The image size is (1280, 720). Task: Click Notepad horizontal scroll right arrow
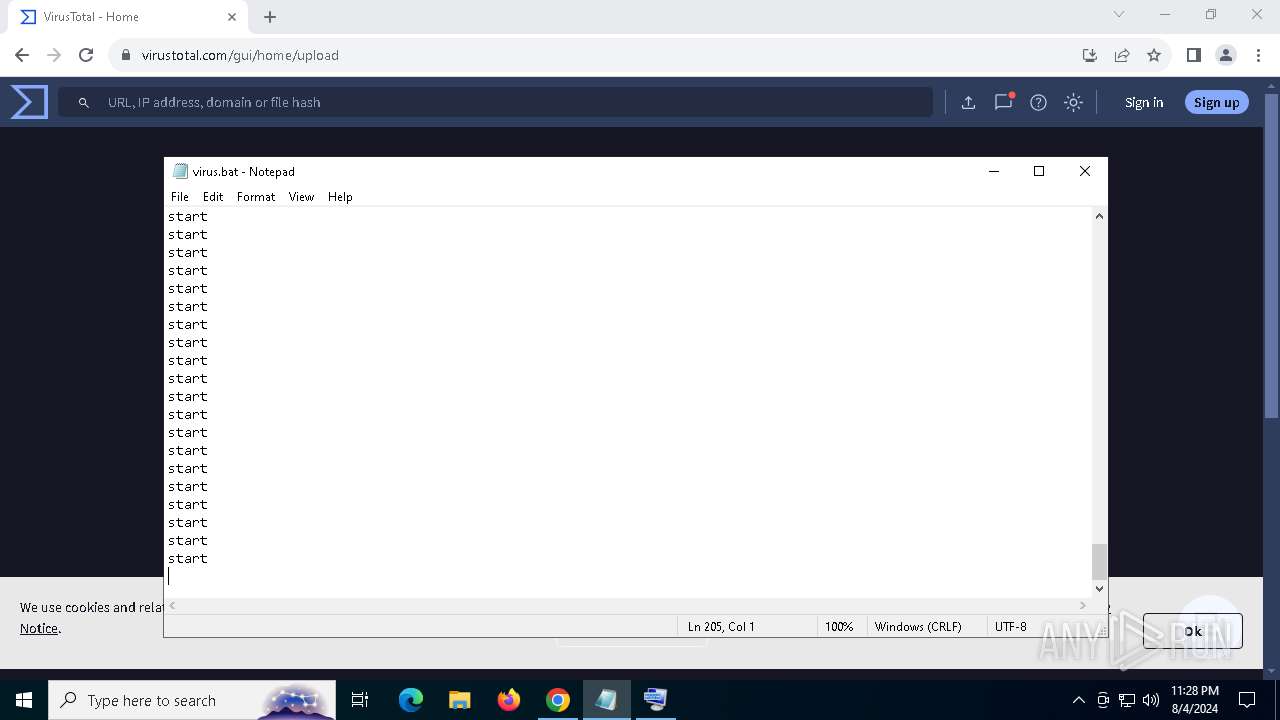1082,605
